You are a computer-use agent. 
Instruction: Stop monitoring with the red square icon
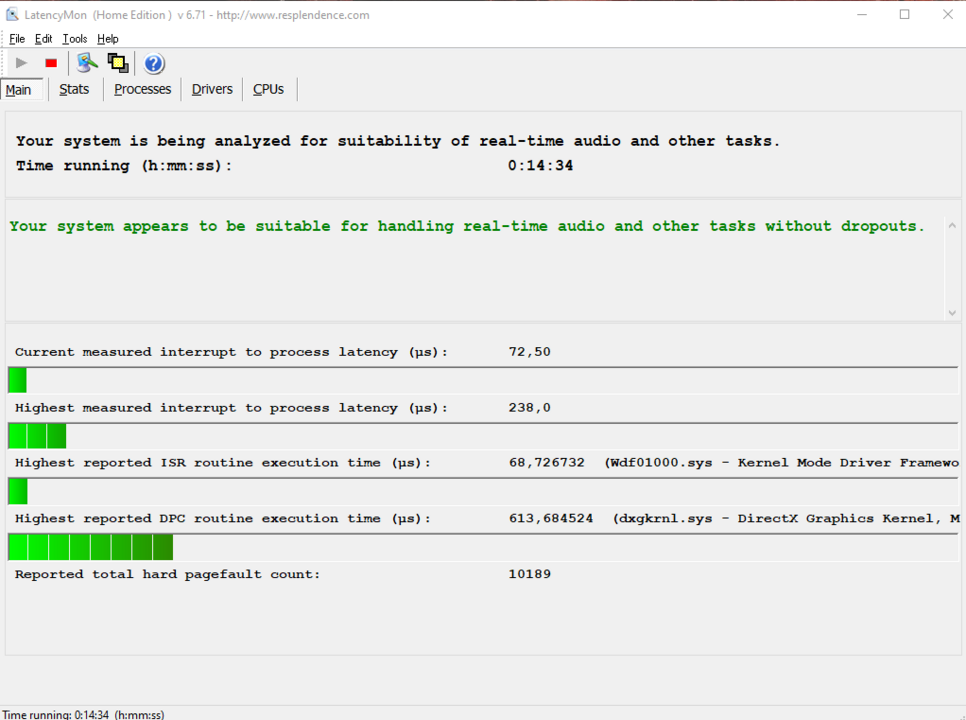(51, 63)
